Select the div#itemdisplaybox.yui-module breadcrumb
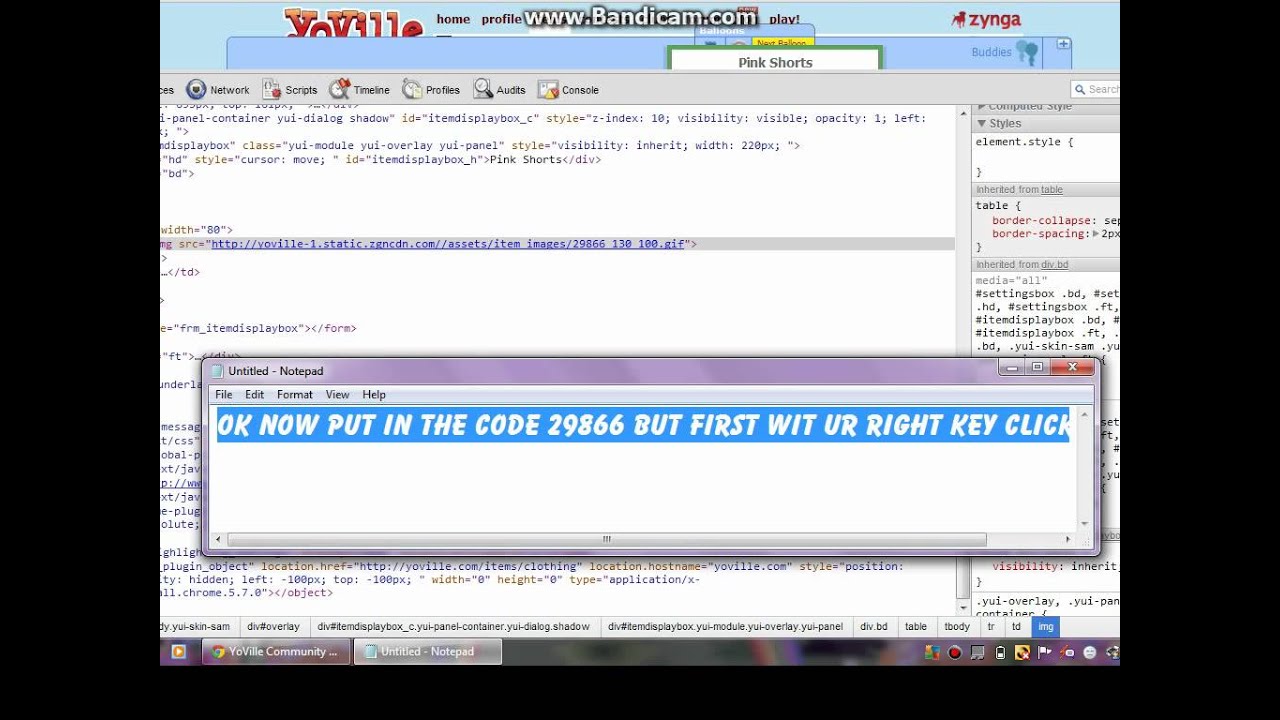This screenshot has width=1280, height=720. tap(725, 627)
